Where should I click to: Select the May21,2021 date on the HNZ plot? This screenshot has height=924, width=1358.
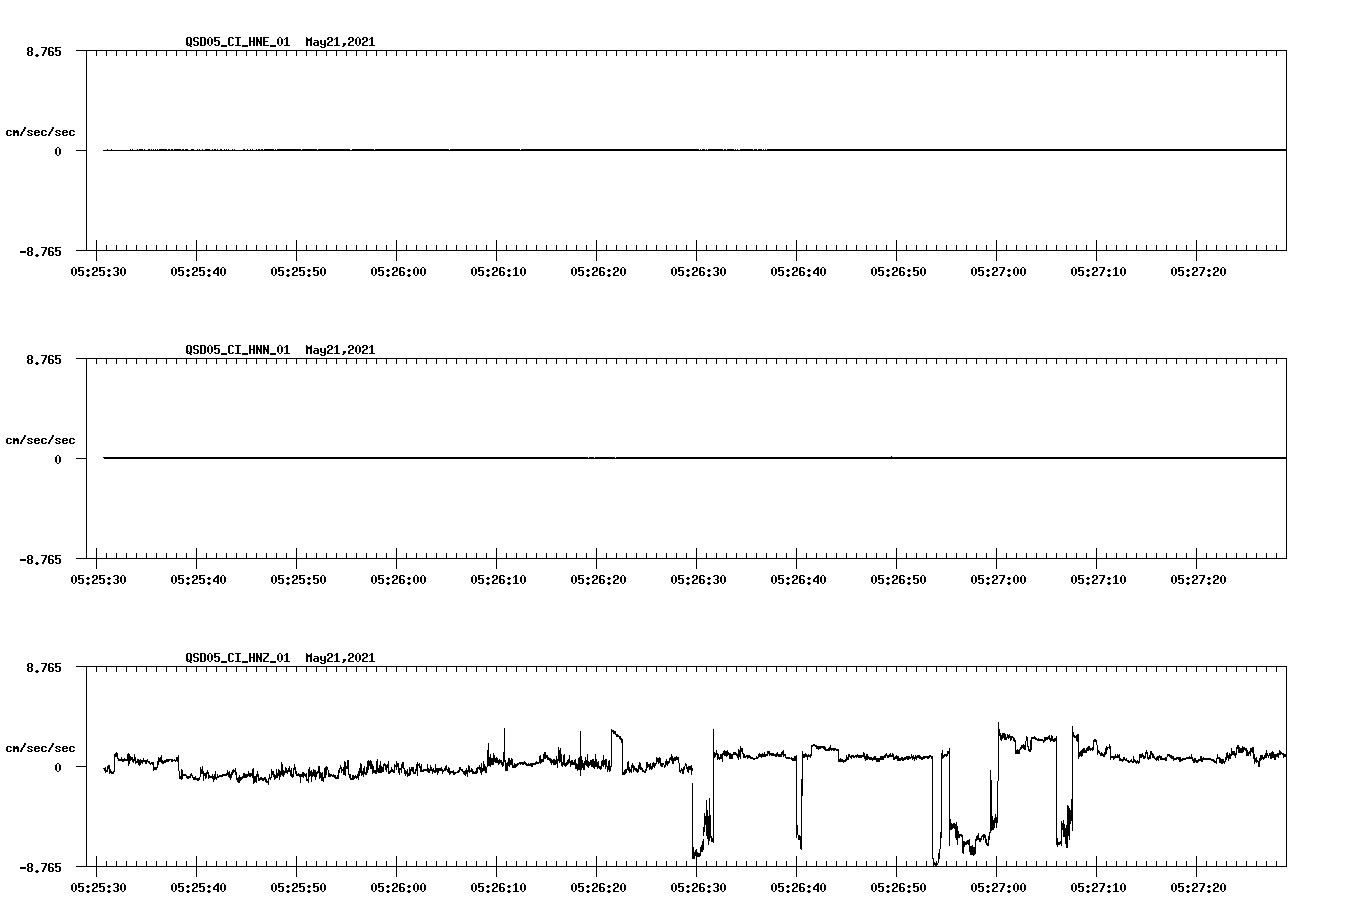pos(340,658)
